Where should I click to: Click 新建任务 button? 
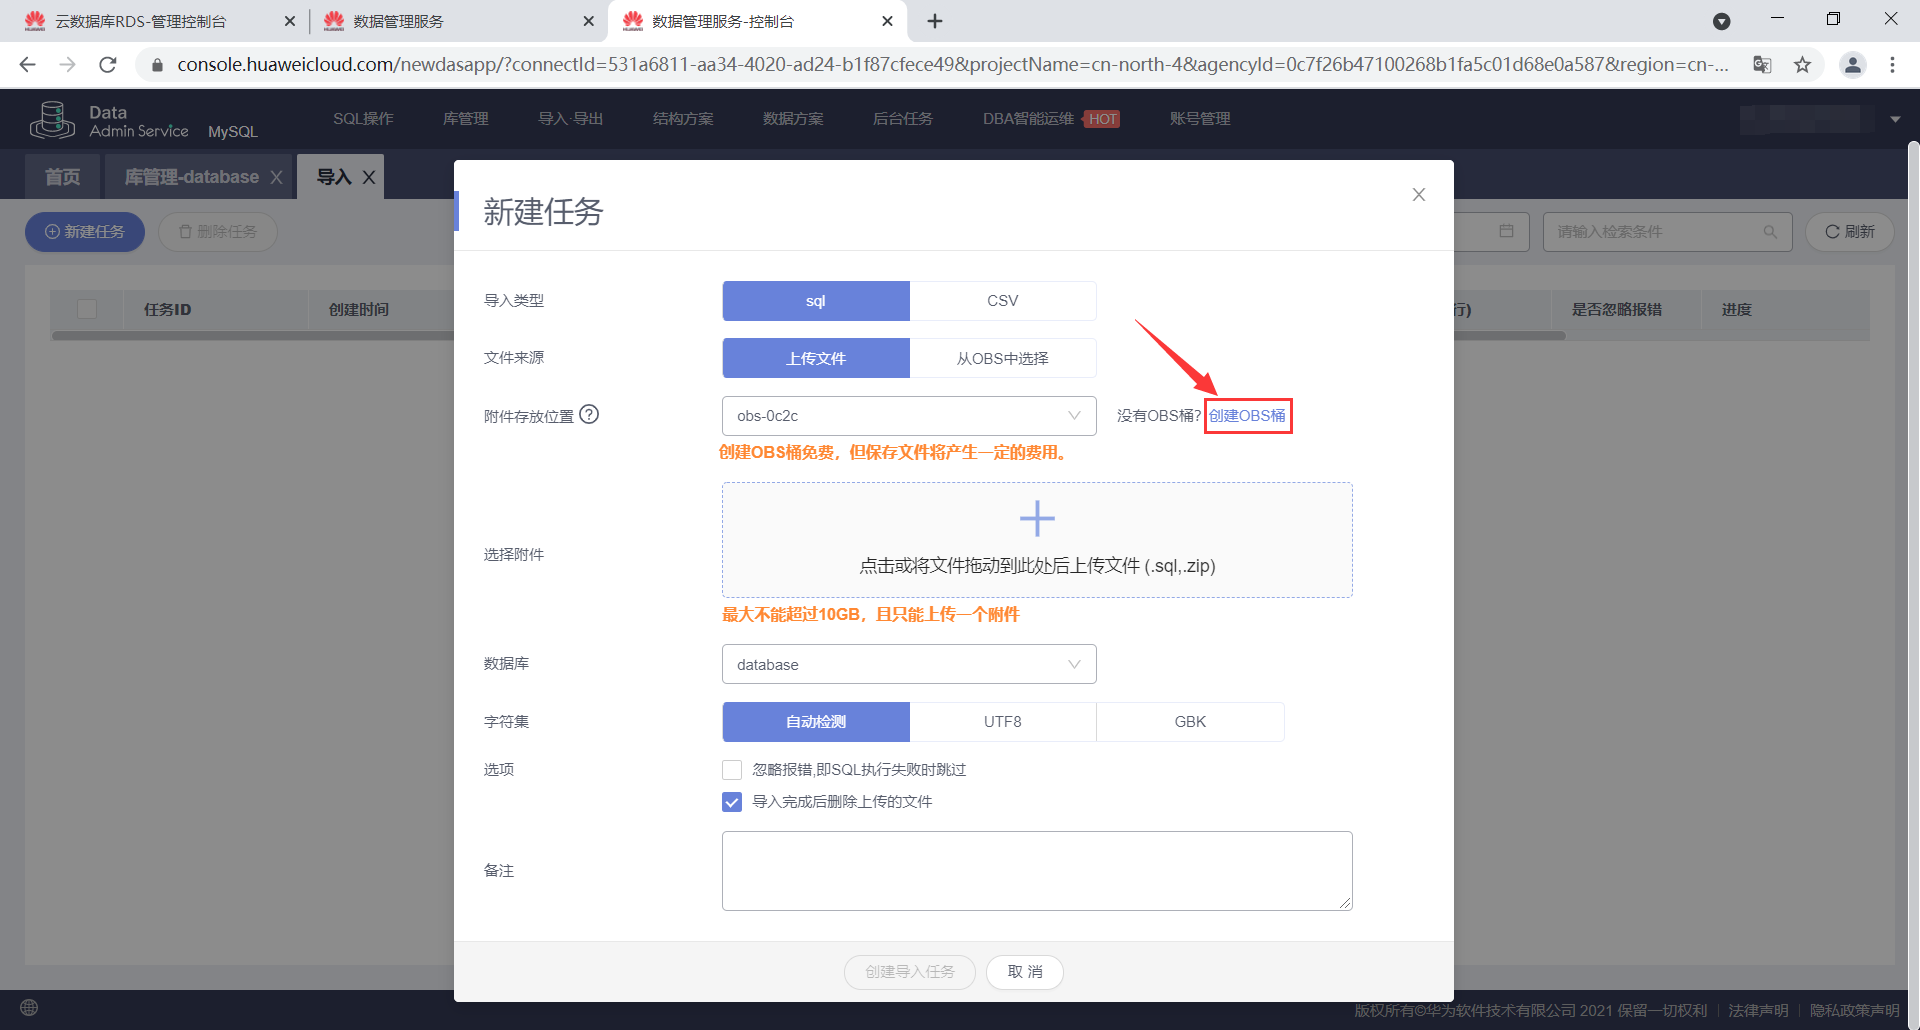click(85, 232)
